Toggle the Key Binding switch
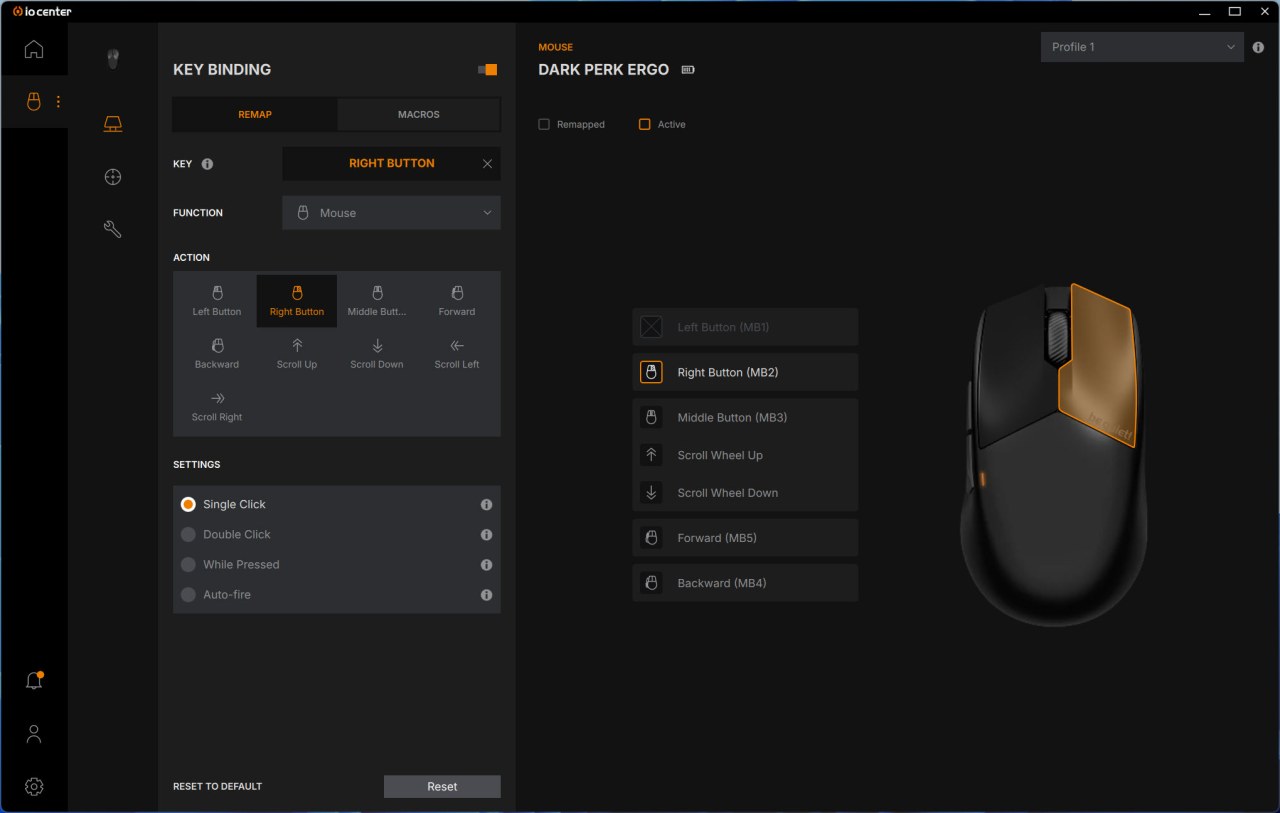This screenshot has width=1280, height=813. (487, 70)
